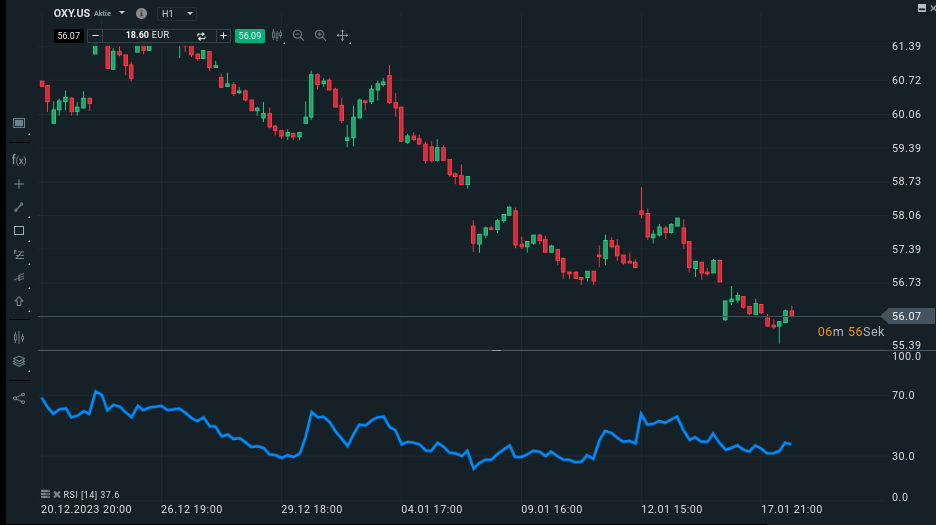The image size is (936, 525).
Task: Click the 18.60 EUR volume input field
Action: [x=147, y=36]
